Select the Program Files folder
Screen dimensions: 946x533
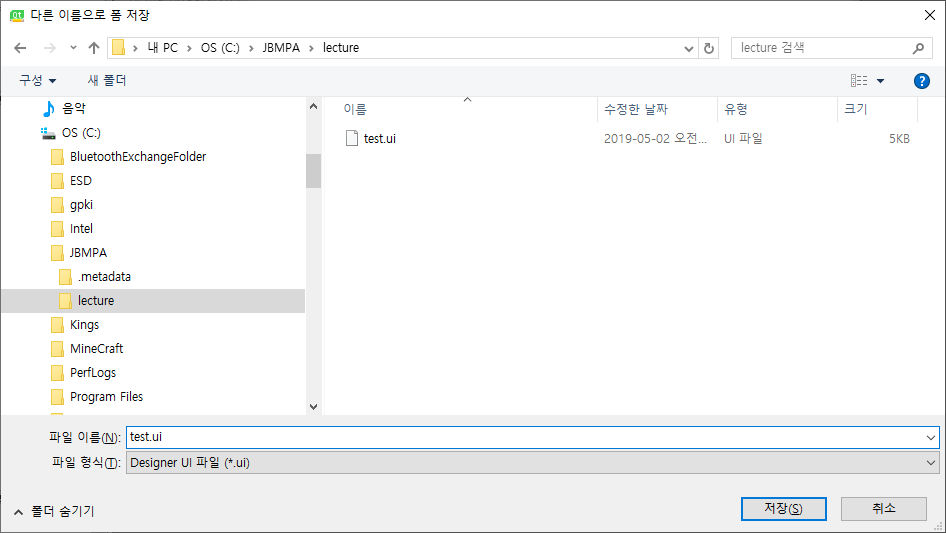pos(106,397)
